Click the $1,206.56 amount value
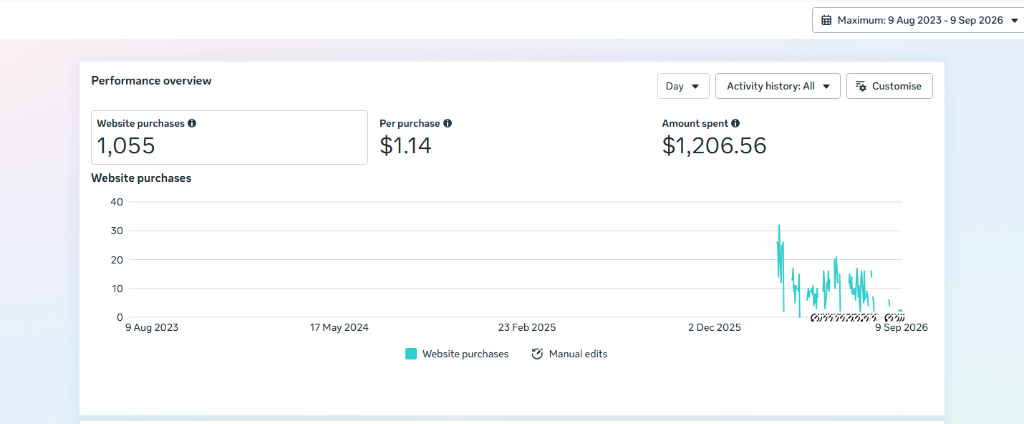The width and height of the screenshot is (1024, 424). pyautogui.click(x=714, y=146)
